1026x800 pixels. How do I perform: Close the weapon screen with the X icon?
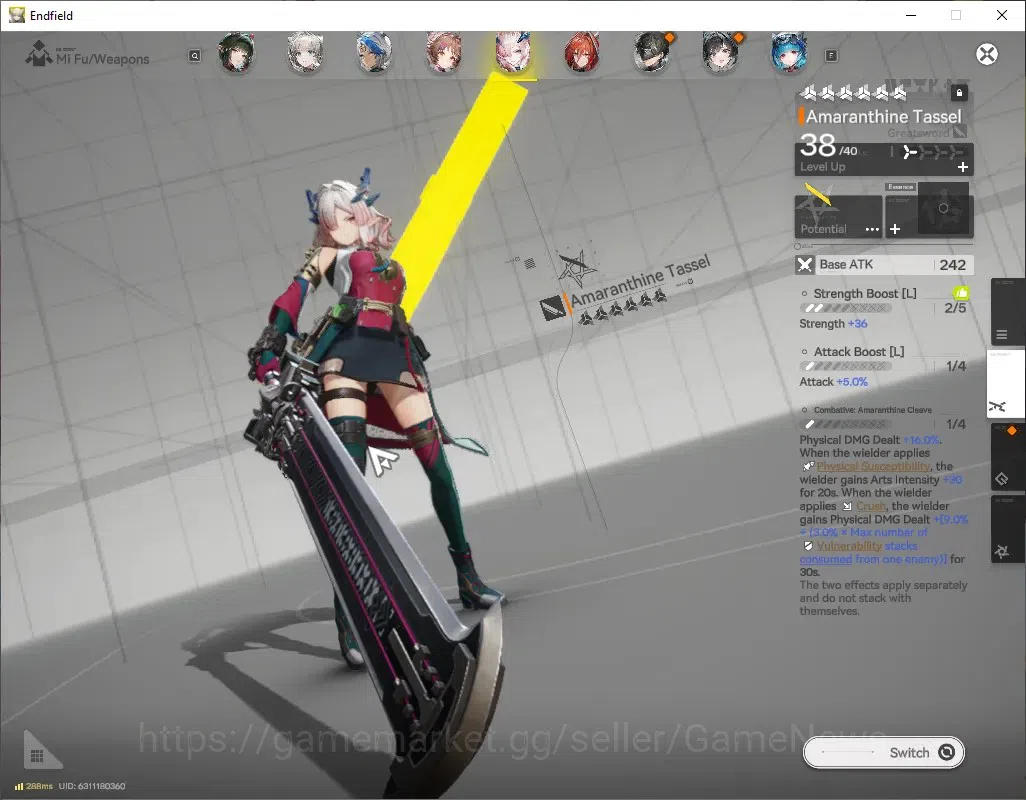click(987, 54)
